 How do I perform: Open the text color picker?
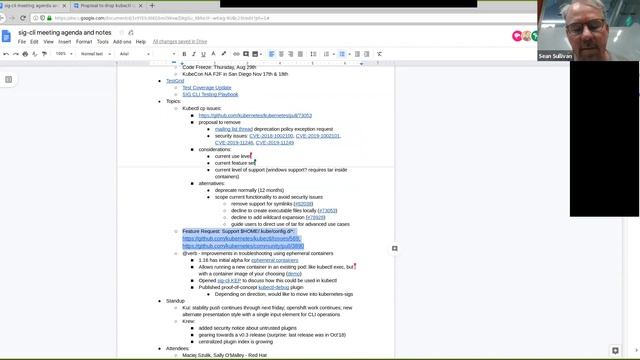click(213, 54)
